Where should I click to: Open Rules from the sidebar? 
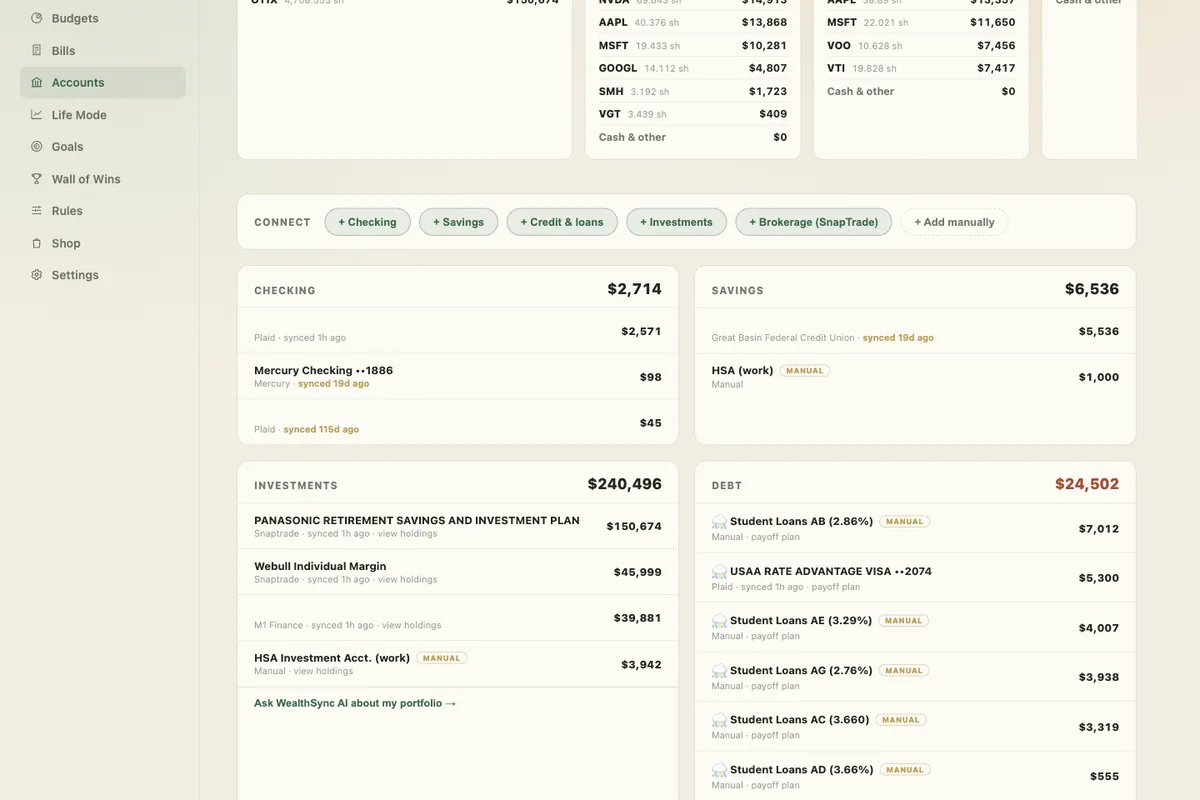(x=102, y=210)
